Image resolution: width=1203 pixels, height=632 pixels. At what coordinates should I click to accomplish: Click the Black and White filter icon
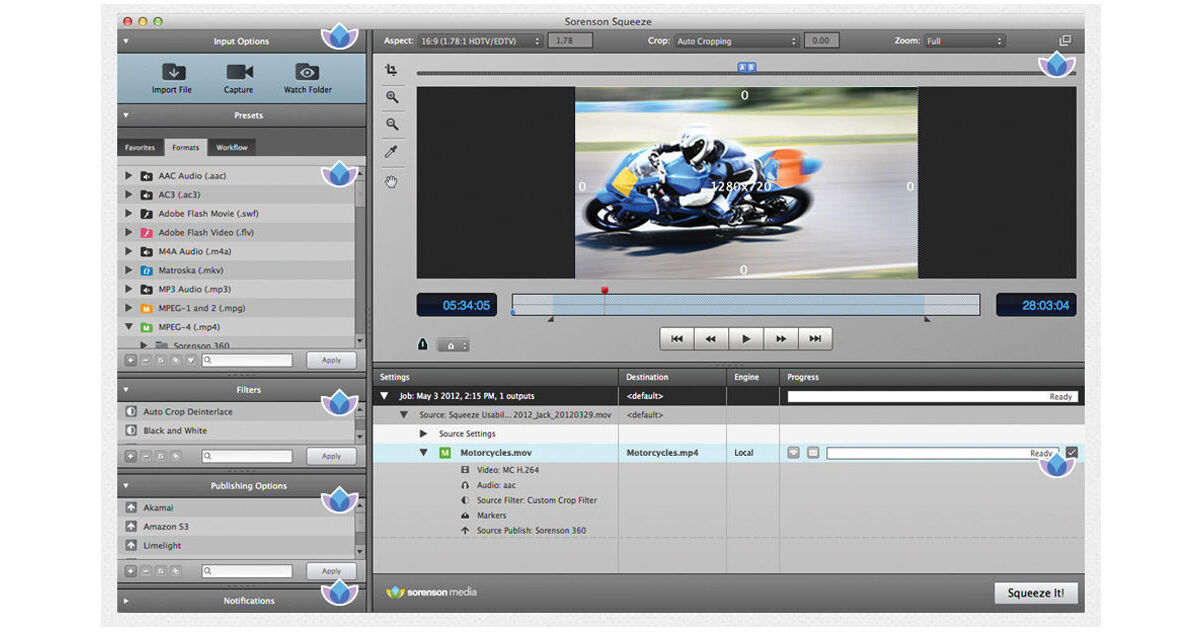click(131, 431)
